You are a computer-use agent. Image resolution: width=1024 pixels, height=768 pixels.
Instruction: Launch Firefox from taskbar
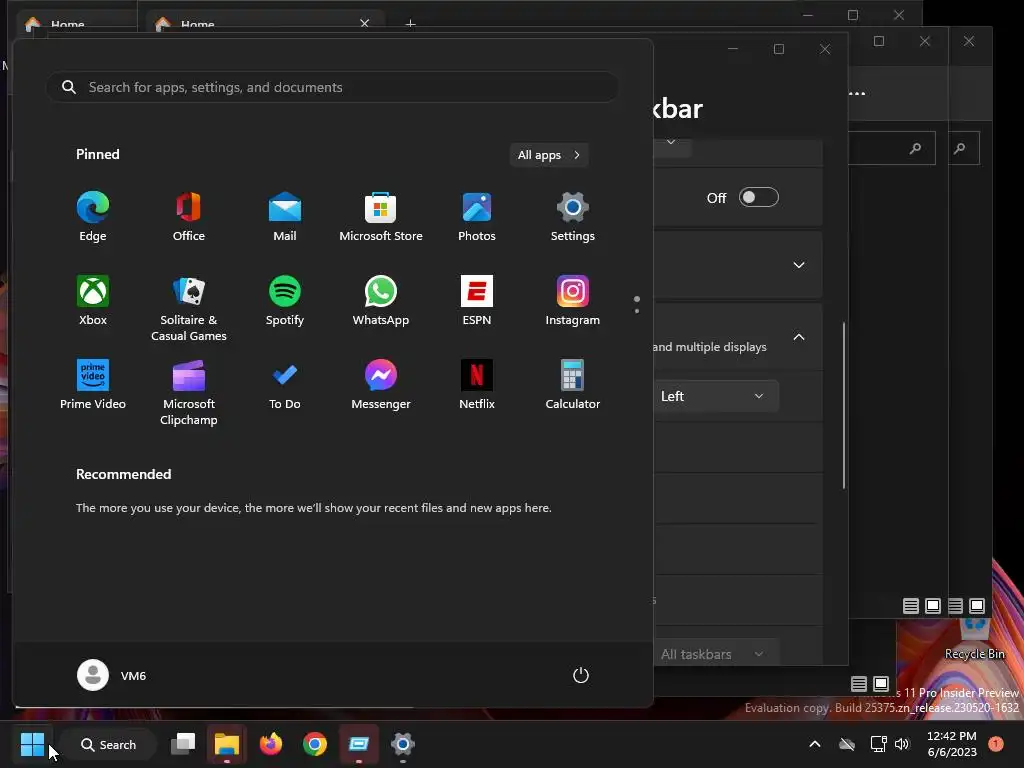pyautogui.click(x=271, y=744)
